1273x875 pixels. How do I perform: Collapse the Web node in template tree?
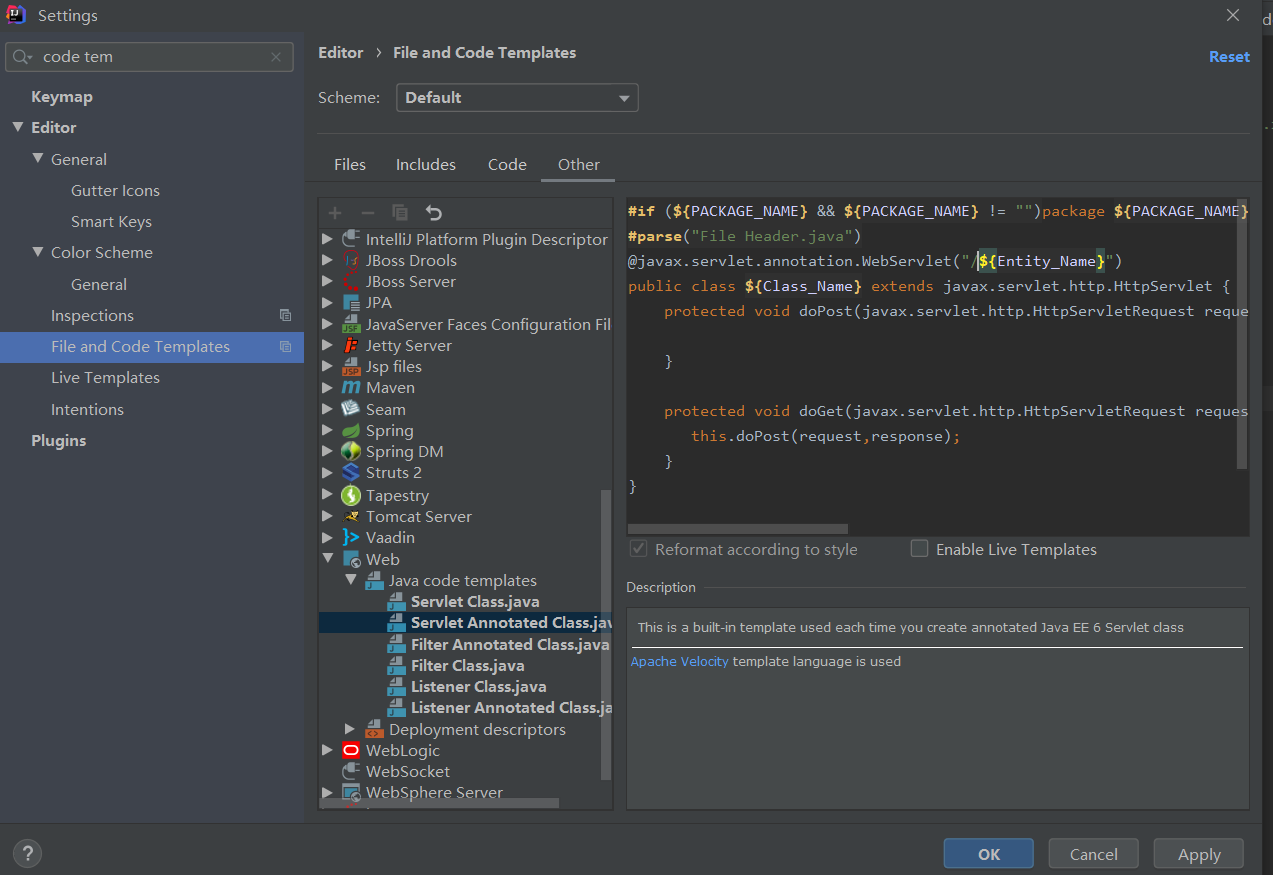[327, 560]
